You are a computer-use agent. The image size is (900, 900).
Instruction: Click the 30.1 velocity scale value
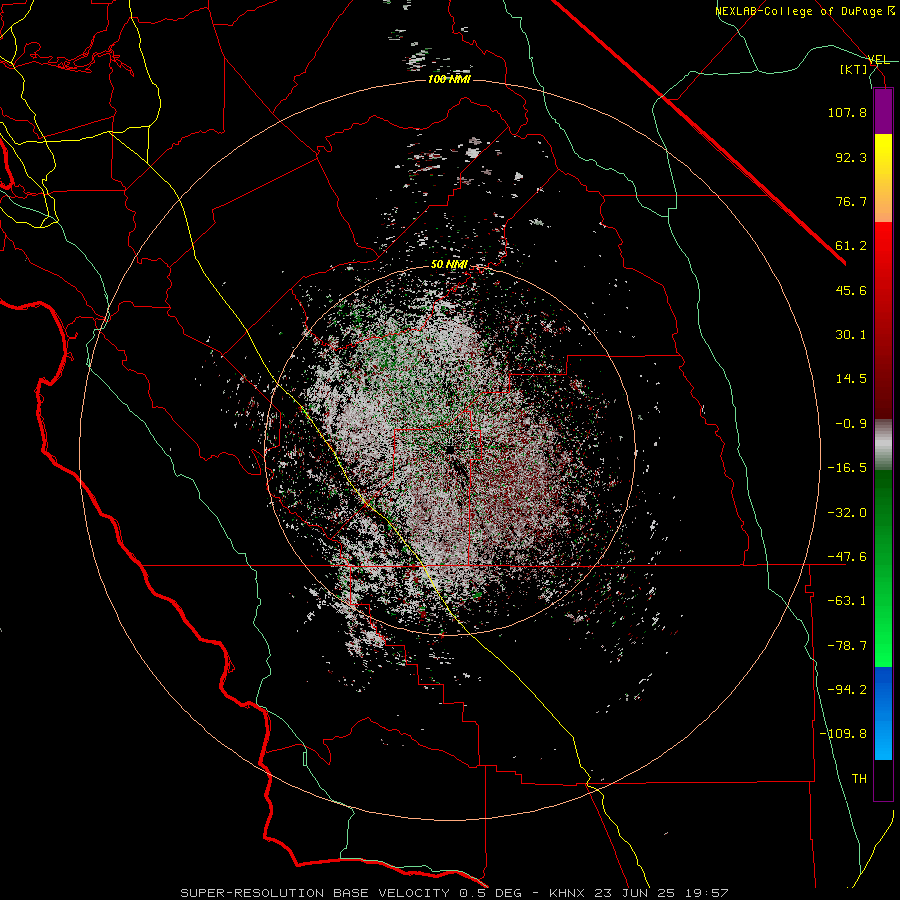coord(851,335)
